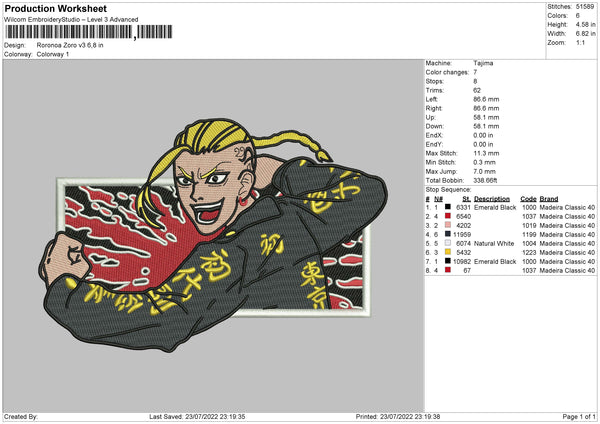
Task: Click the Min Stitch value 0.3 mm
Action: pyautogui.click(x=484, y=162)
